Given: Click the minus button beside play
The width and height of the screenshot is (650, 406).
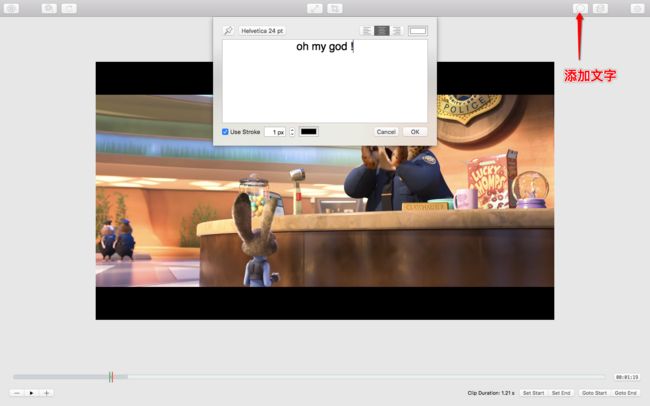Looking at the screenshot, I should [17, 393].
